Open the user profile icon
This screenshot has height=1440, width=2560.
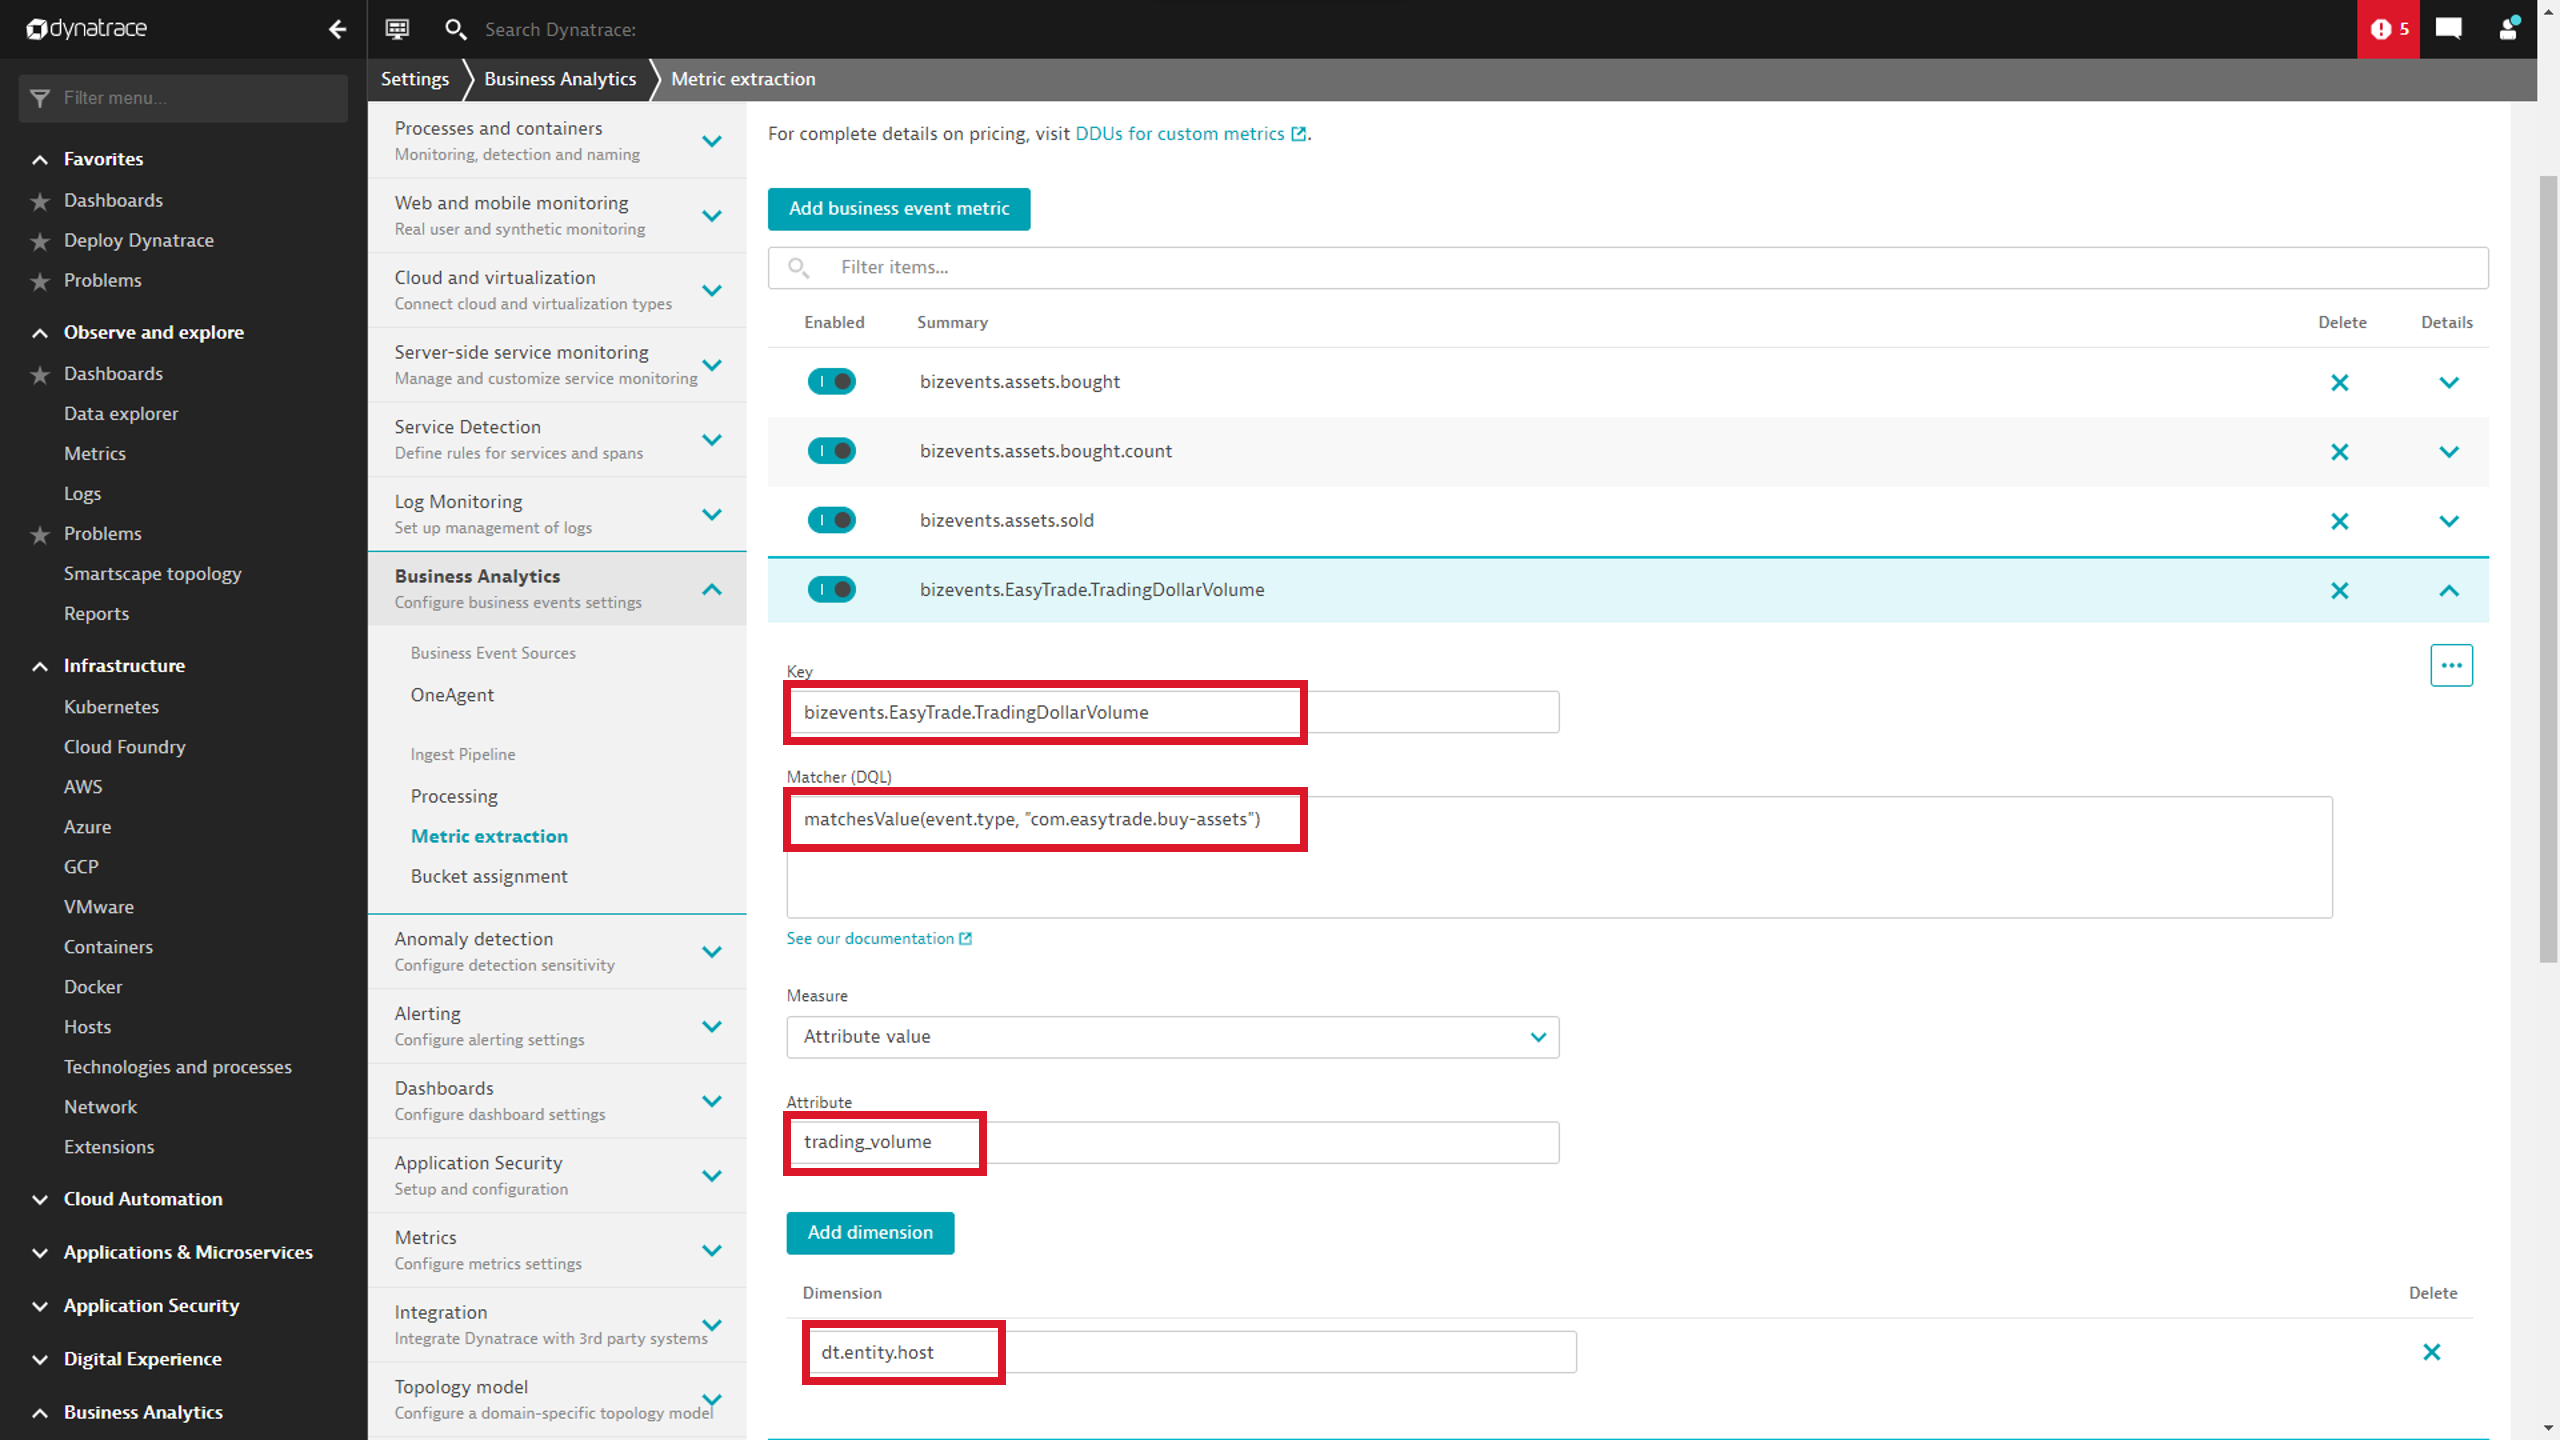(2508, 29)
